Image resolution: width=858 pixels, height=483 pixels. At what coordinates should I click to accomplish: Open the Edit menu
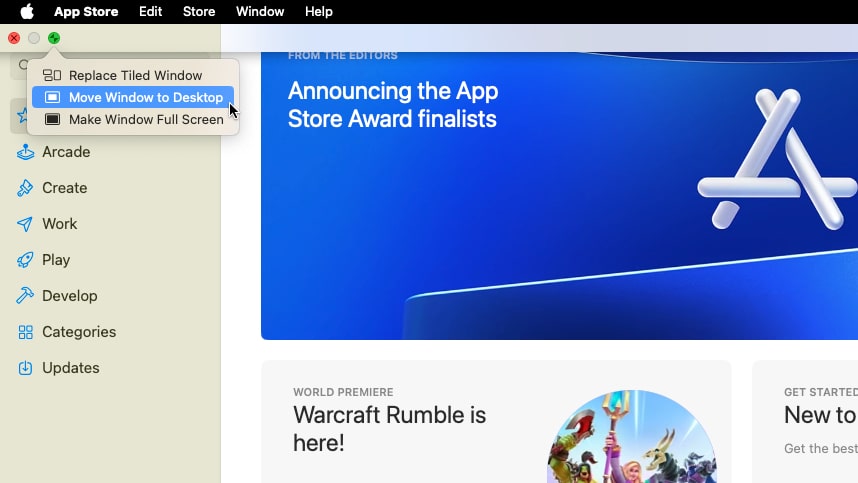[x=150, y=11]
